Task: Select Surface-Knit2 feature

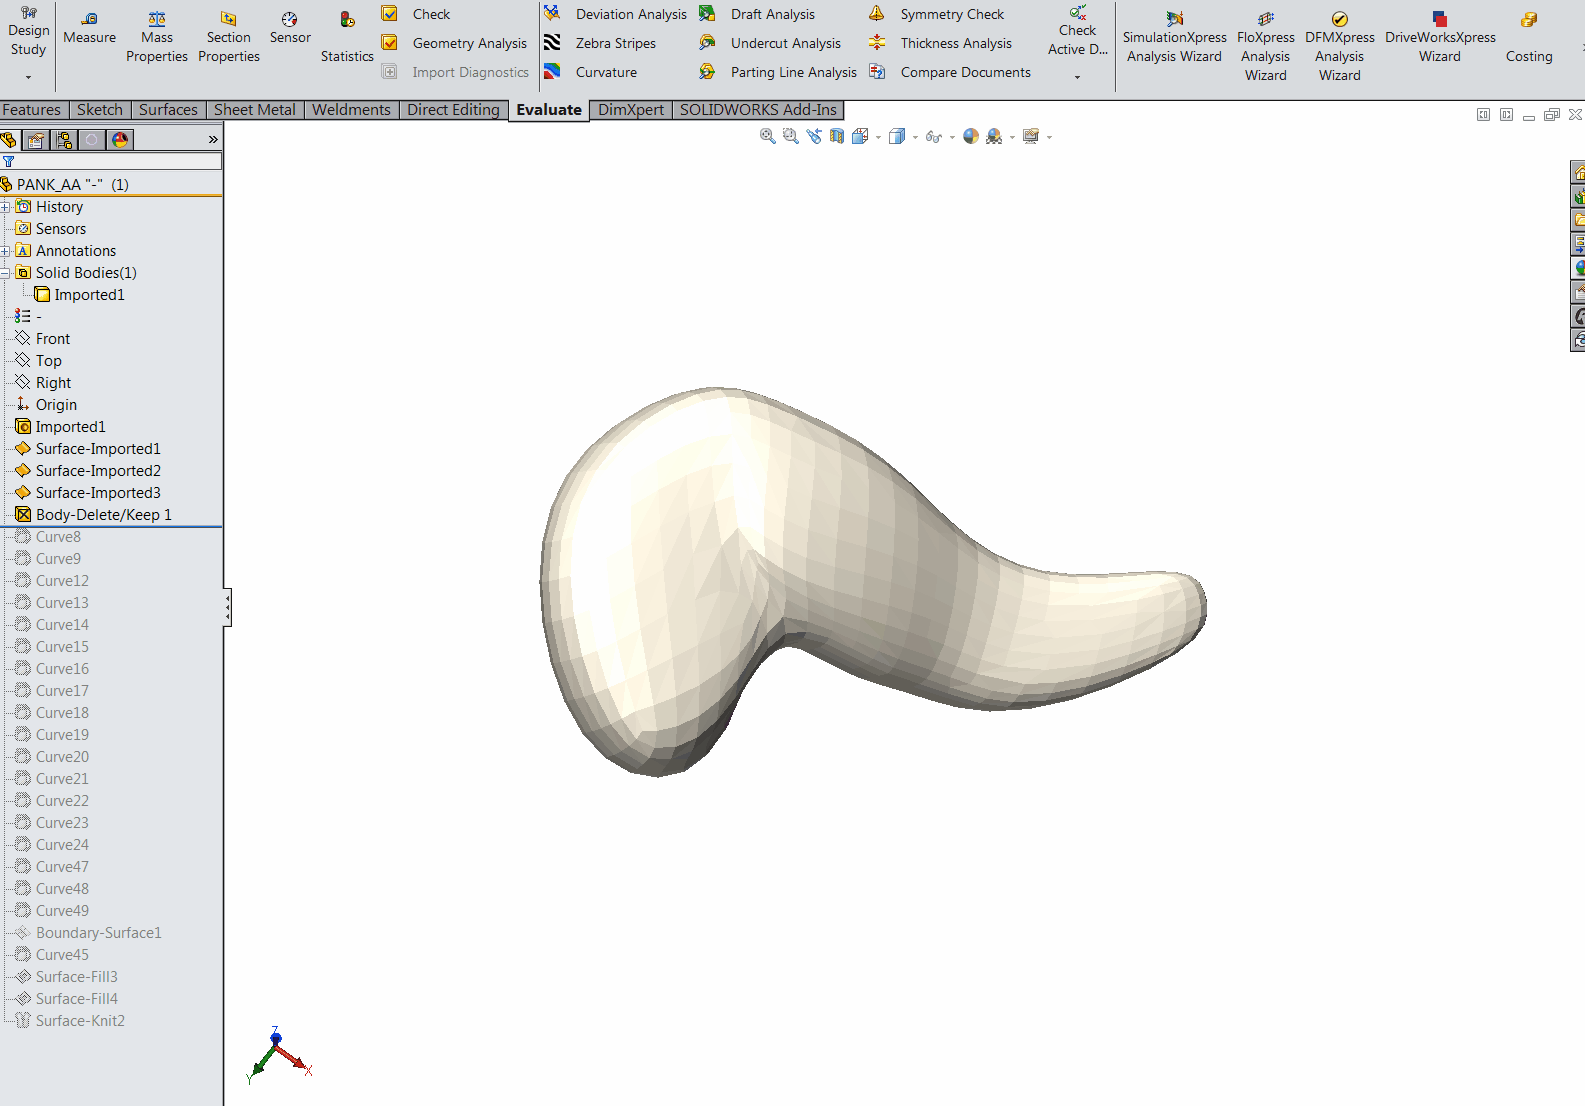Action: click(x=70, y=1021)
